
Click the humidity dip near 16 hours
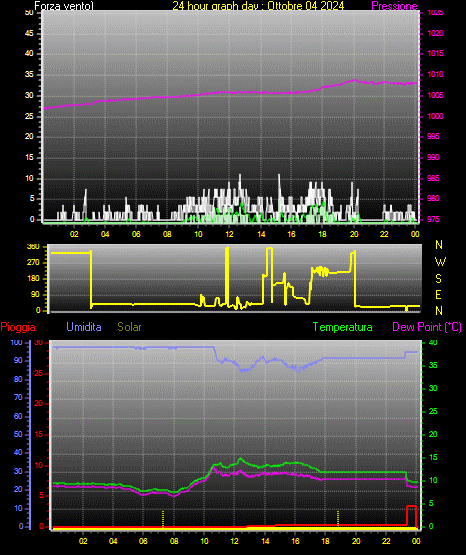click(x=298, y=370)
